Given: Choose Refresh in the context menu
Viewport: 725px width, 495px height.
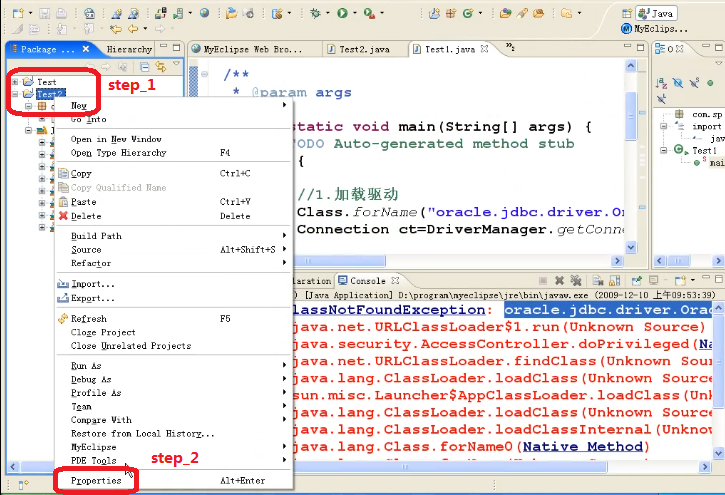Looking at the screenshot, I should (x=88, y=318).
